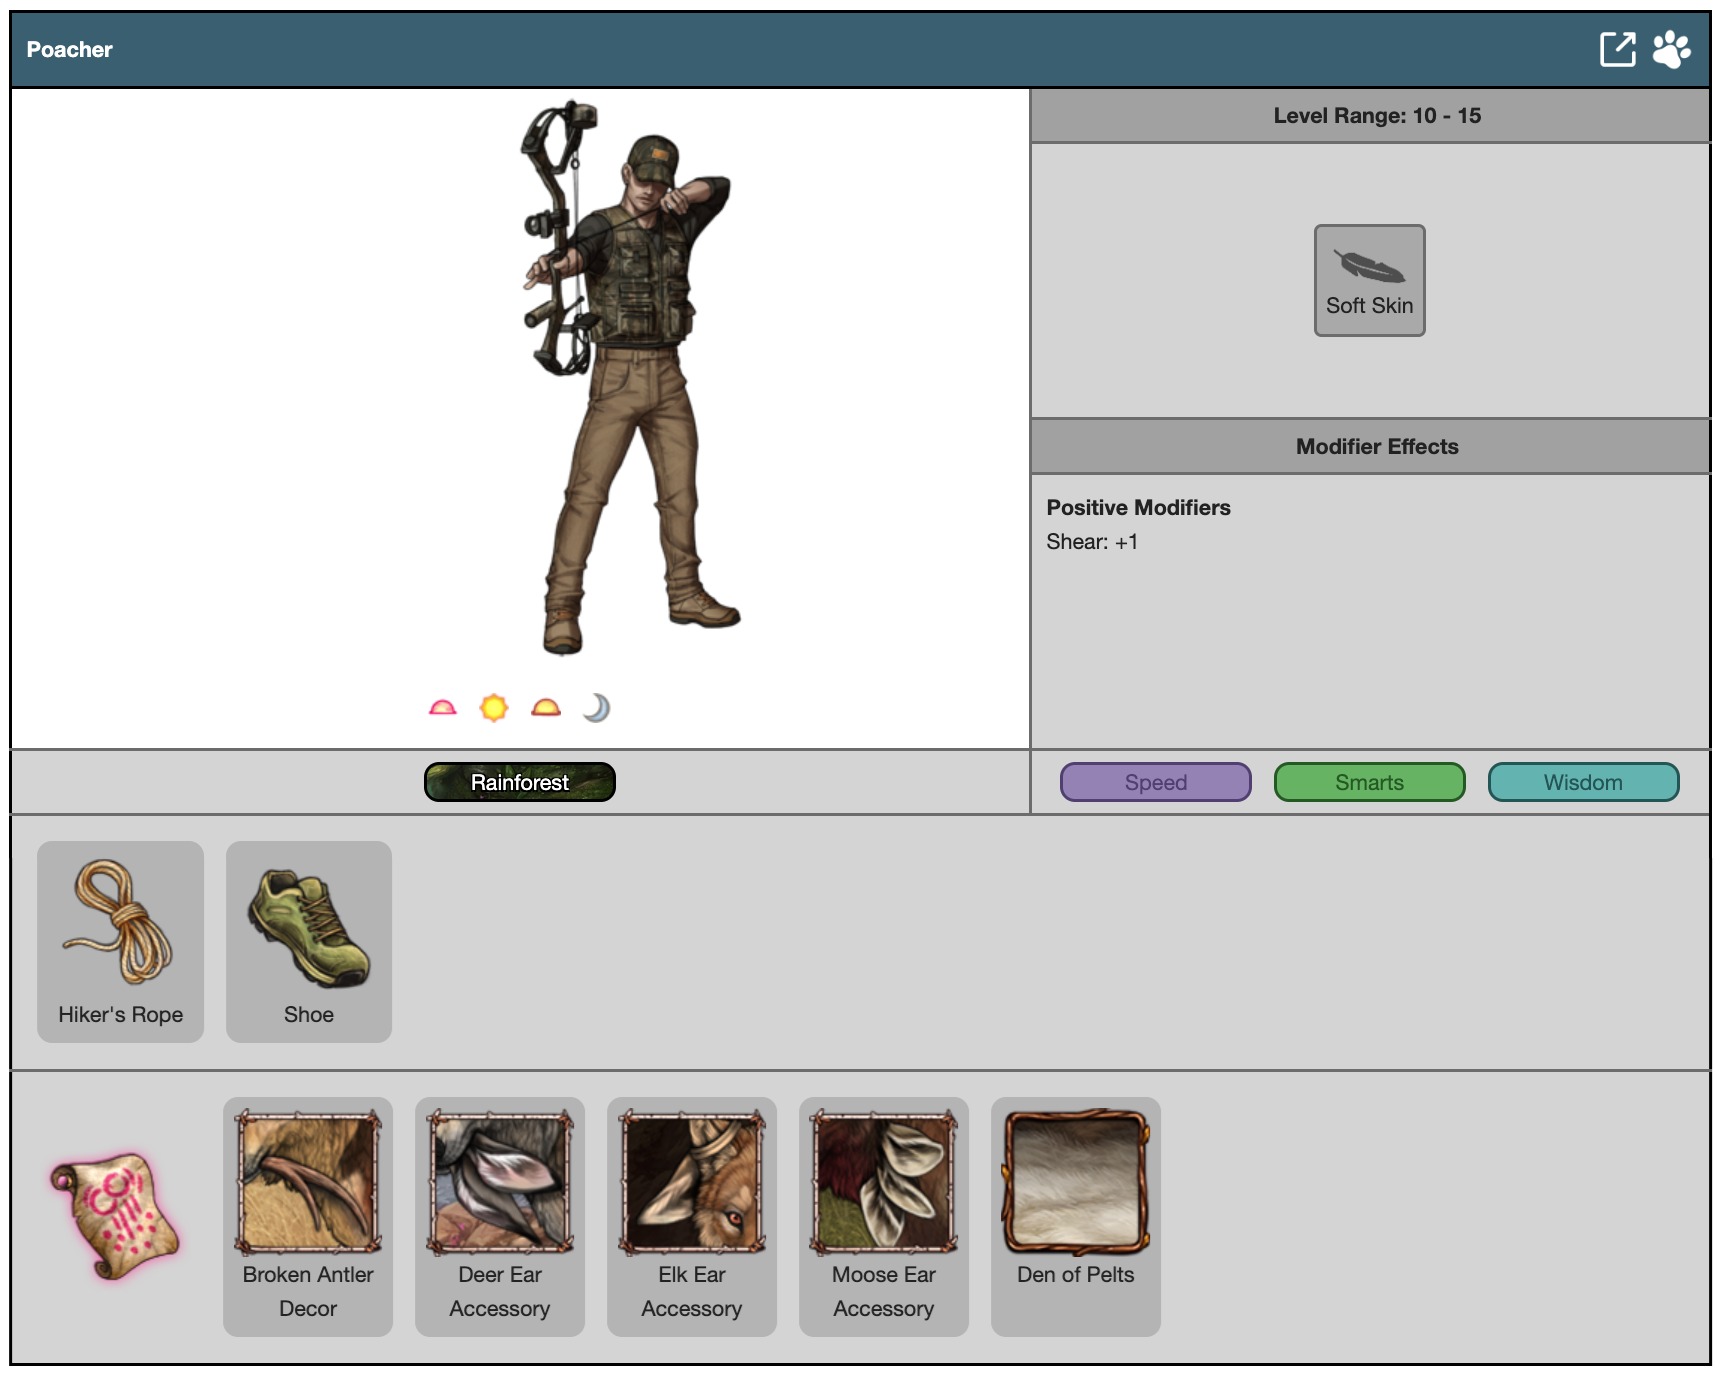Viewport: 1720px width, 1374px height.
Task: Click the dawn time-of-day icon
Action: coord(442,708)
